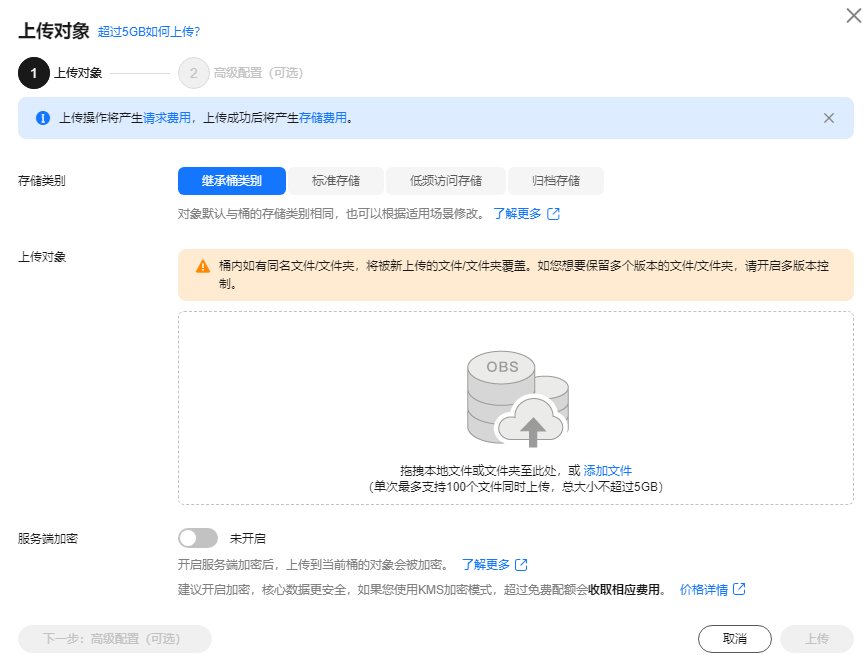
Task: Open the 请求费用 link
Action: [x=167, y=118]
